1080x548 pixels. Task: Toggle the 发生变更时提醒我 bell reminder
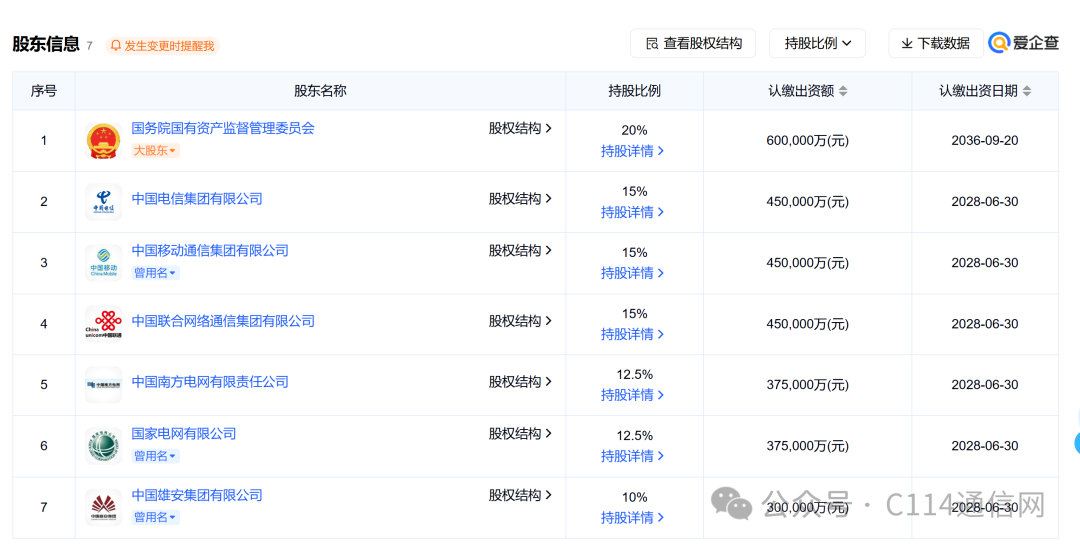tap(163, 45)
